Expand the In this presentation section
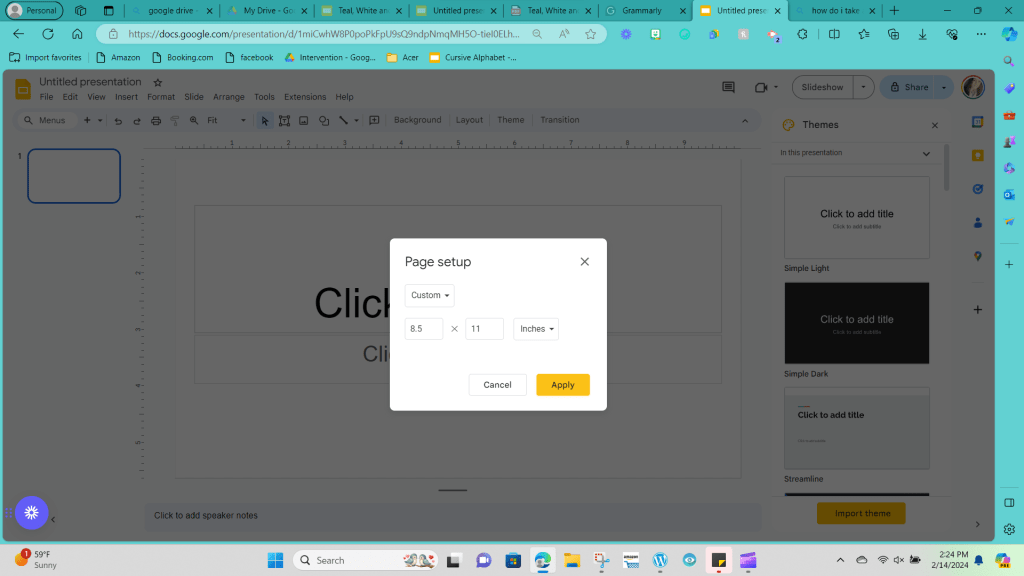The height and width of the screenshot is (576, 1024). click(926, 153)
